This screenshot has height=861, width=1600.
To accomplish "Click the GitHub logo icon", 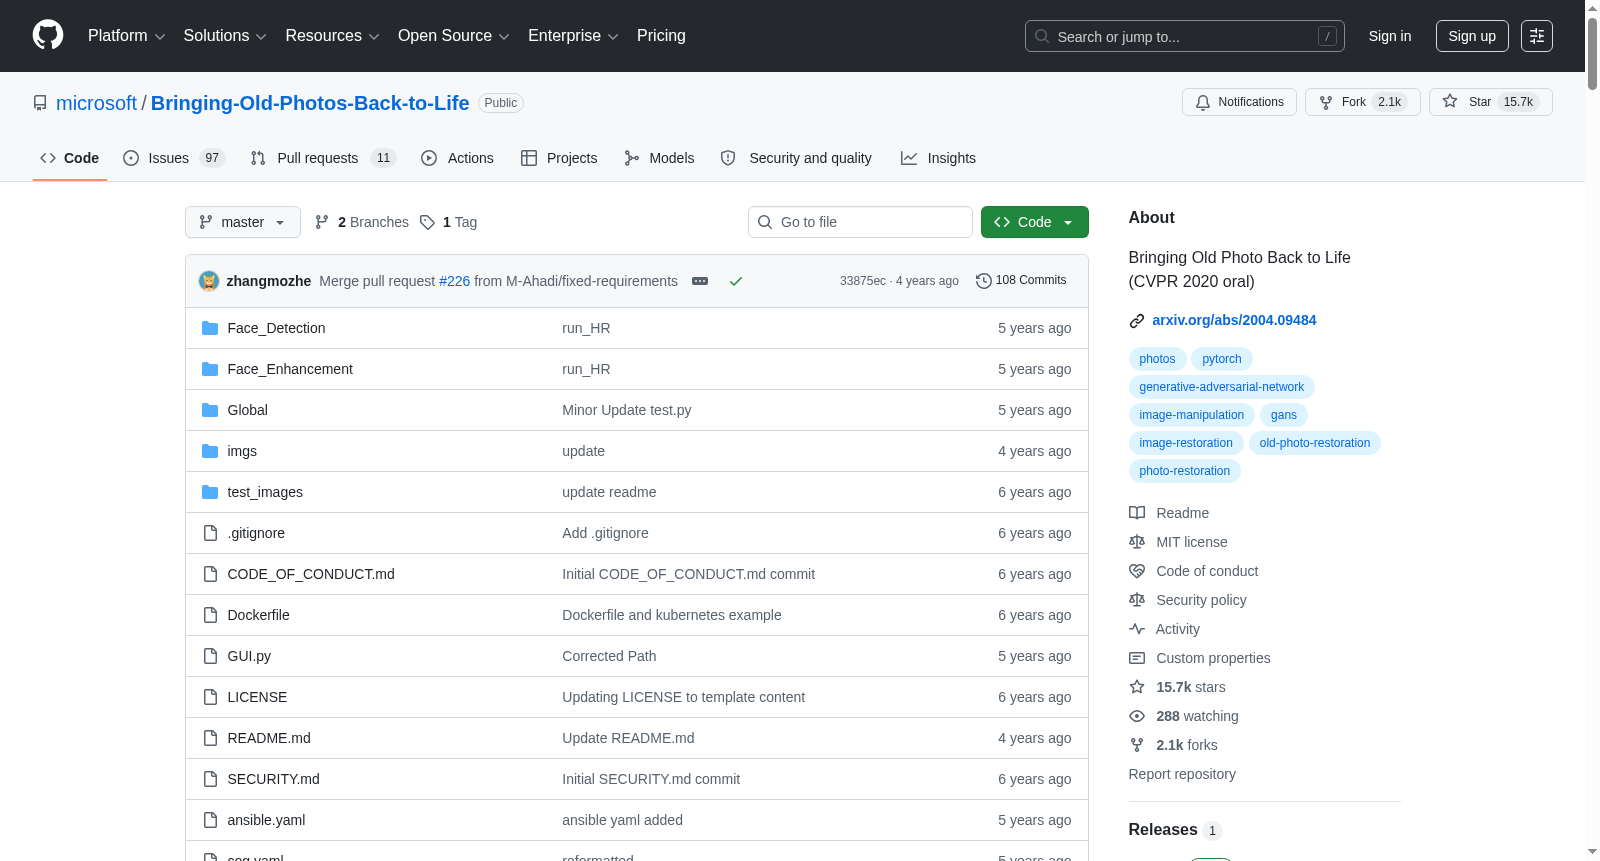I will click(x=48, y=35).
